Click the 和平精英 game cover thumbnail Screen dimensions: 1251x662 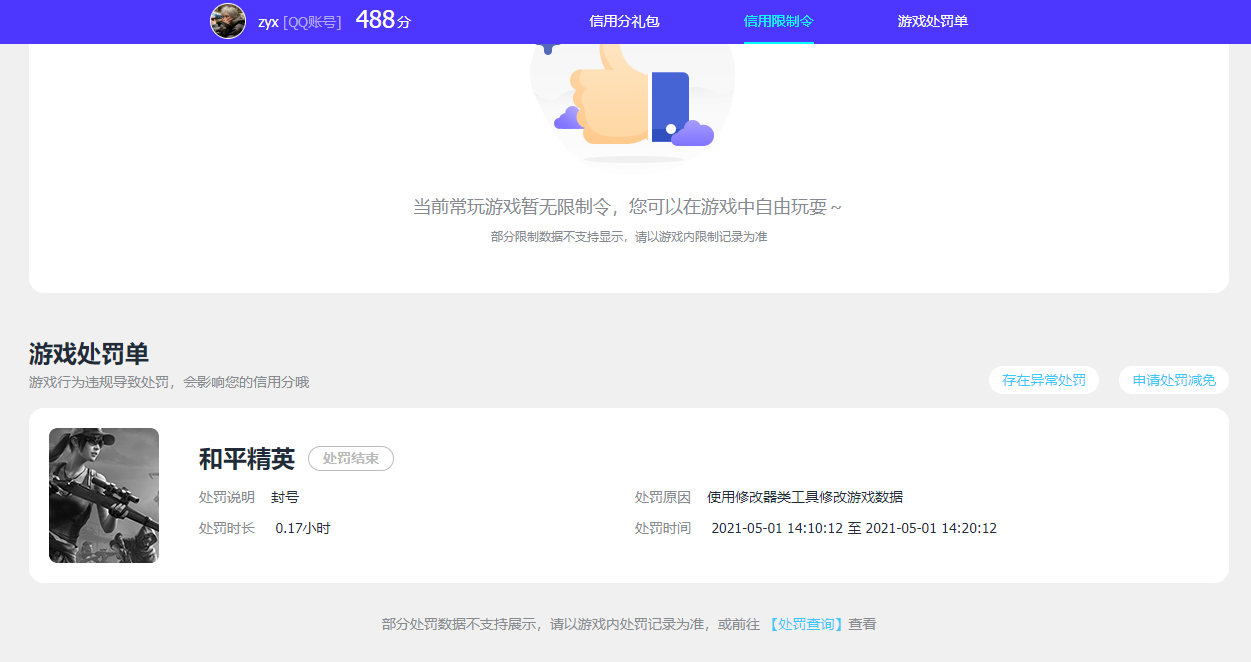pyautogui.click(x=104, y=495)
